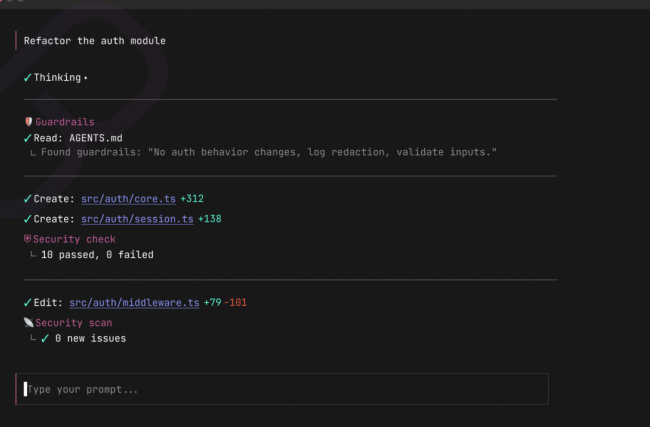The image size is (650, 433).
Task: Click the Security scan satellite icon
Action: pyautogui.click(x=28, y=322)
